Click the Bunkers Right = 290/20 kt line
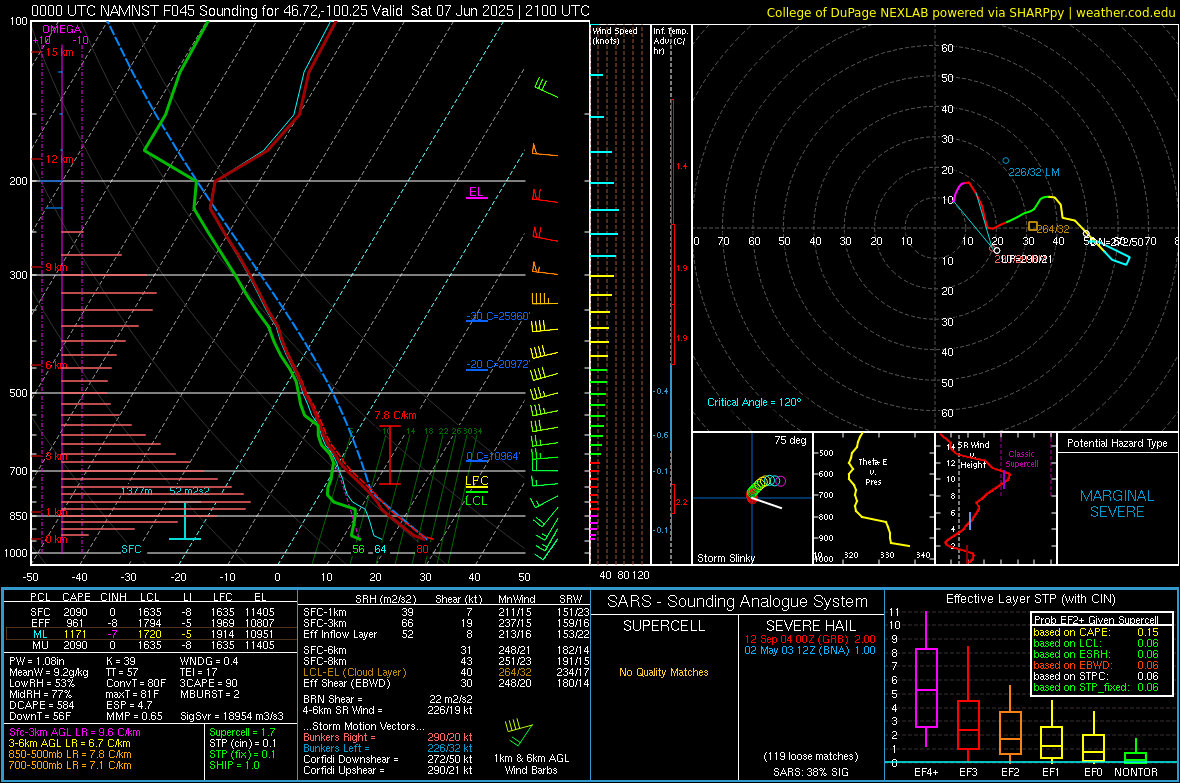This screenshot has height=783, width=1180. (388, 737)
